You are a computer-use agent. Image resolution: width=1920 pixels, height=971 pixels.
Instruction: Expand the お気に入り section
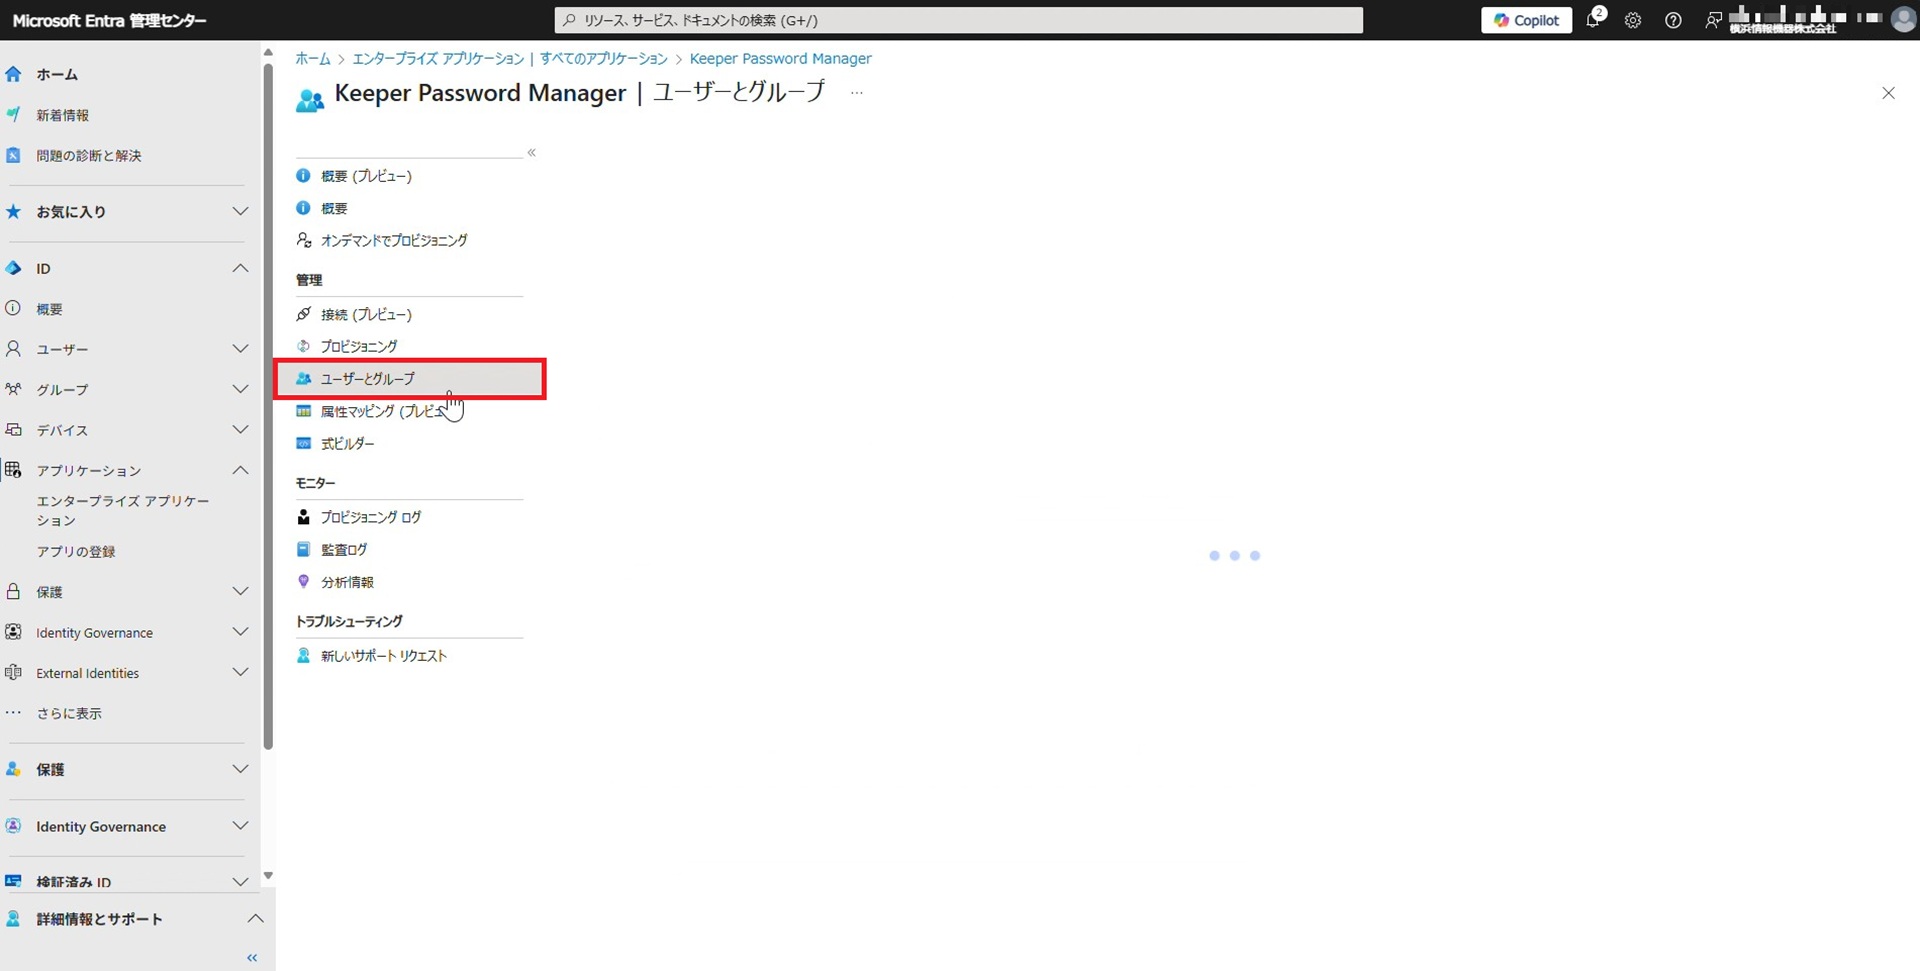tap(240, 211)
